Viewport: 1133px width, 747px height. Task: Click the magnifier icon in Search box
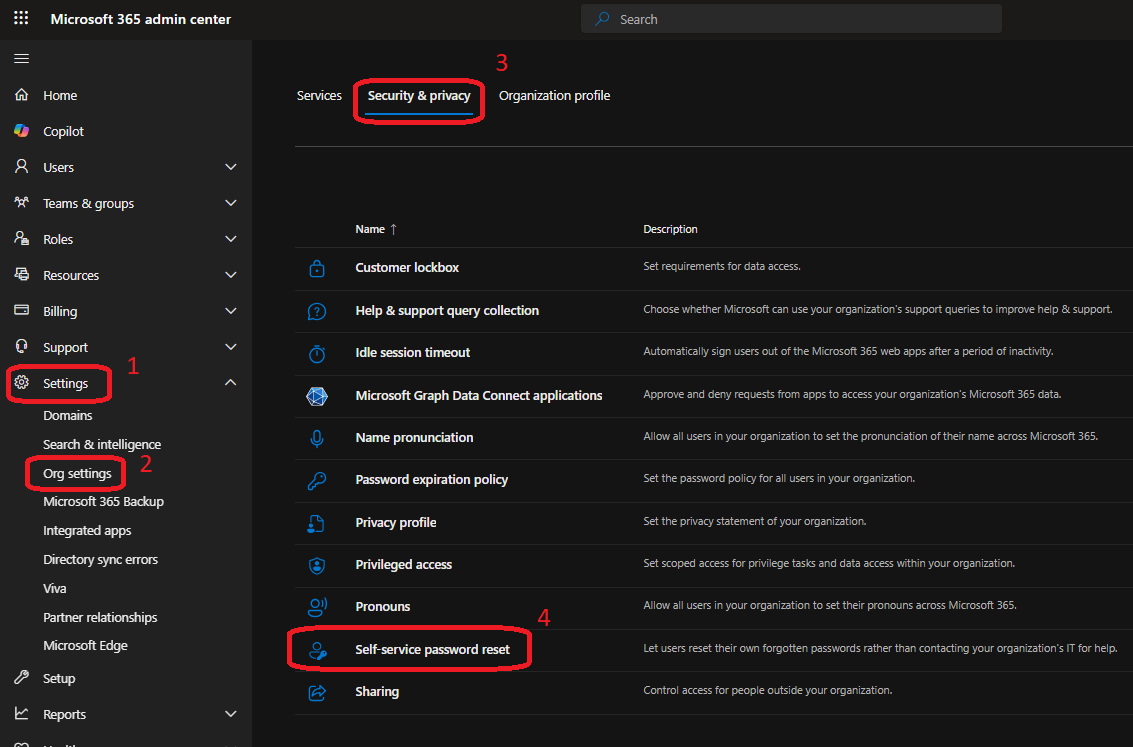(x=602, y=19)
